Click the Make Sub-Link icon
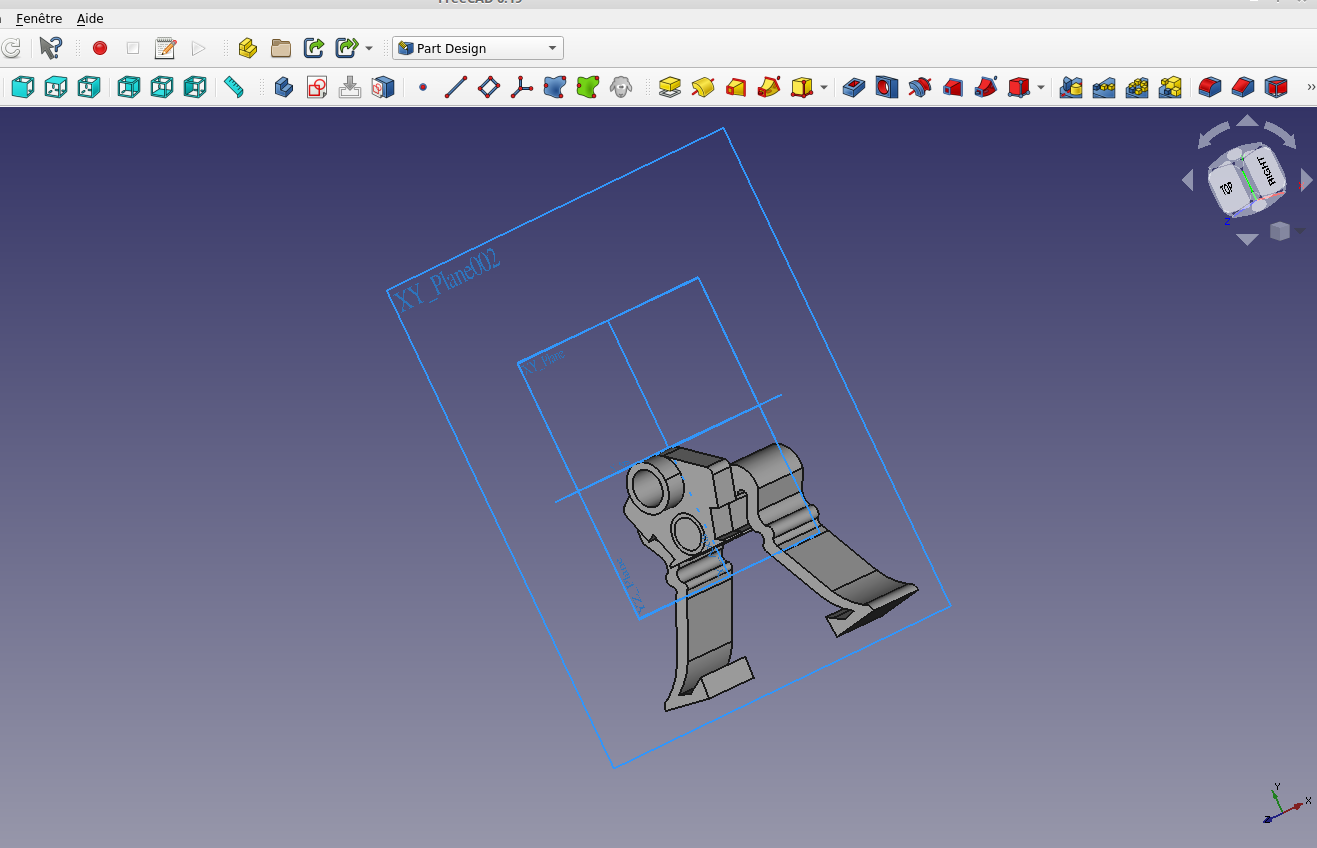 tap(347, 48)
